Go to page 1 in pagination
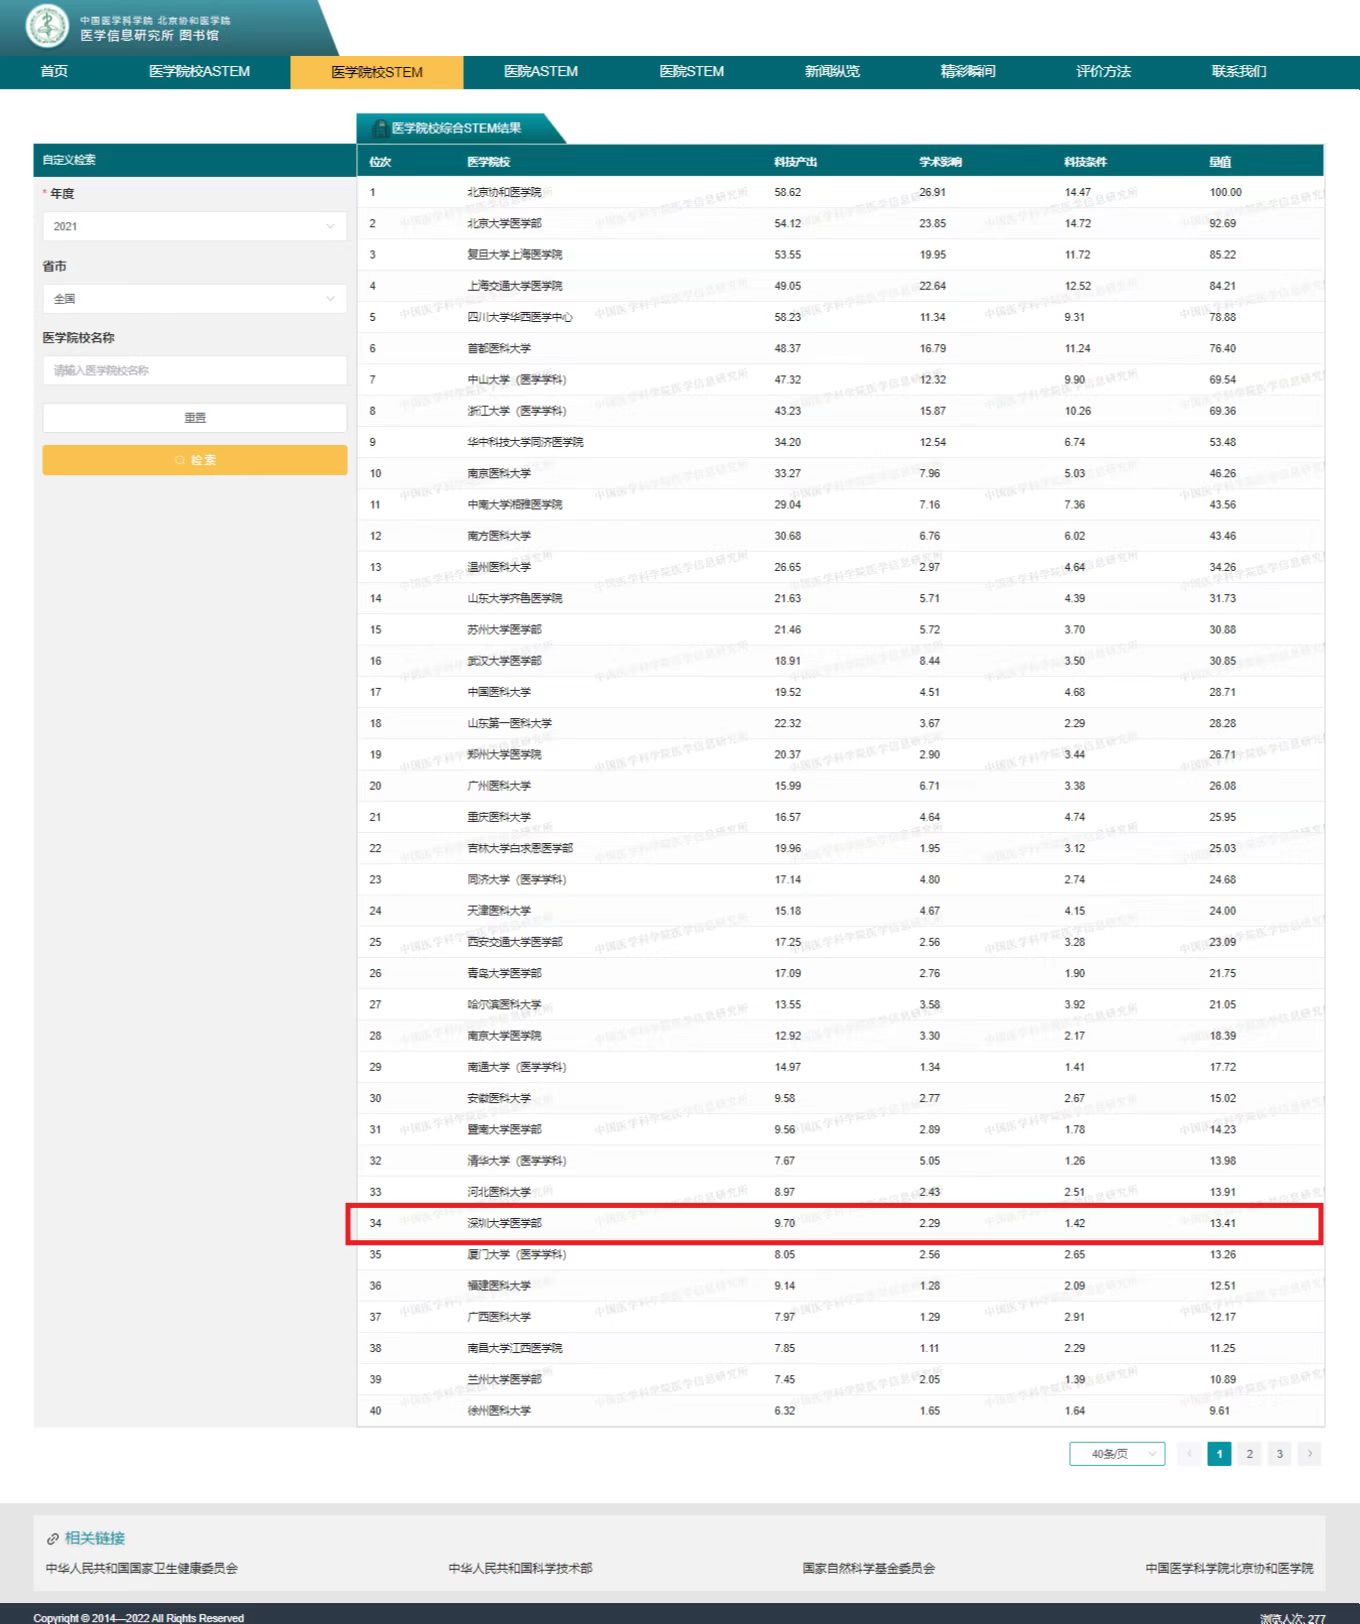 click(1219, 1454)
